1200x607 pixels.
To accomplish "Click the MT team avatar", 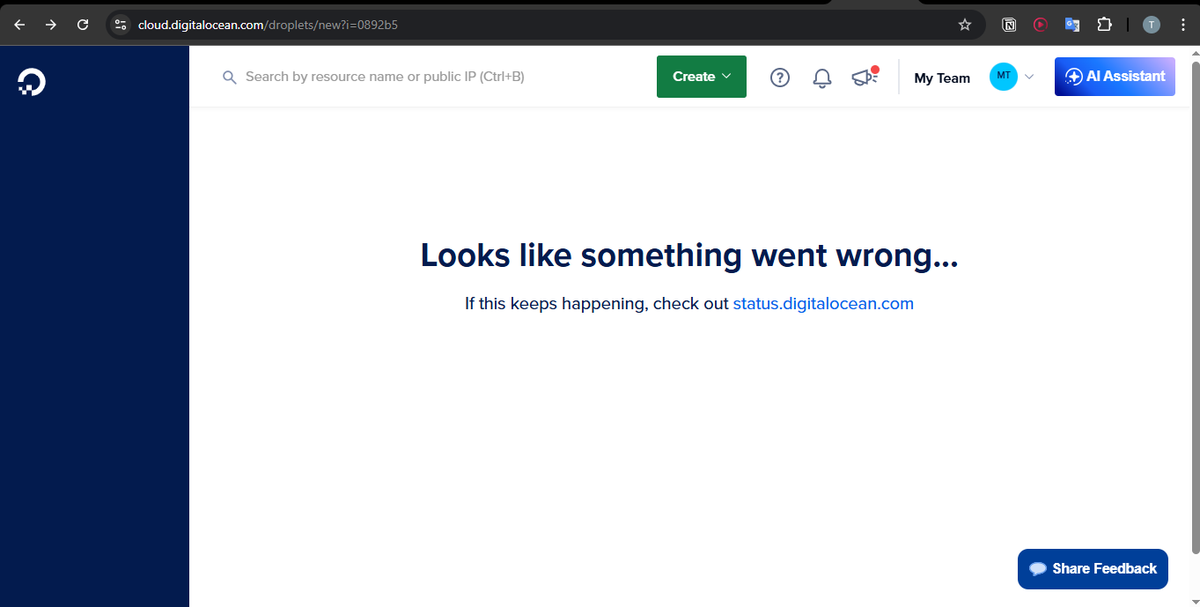I will coord(1003,77).
